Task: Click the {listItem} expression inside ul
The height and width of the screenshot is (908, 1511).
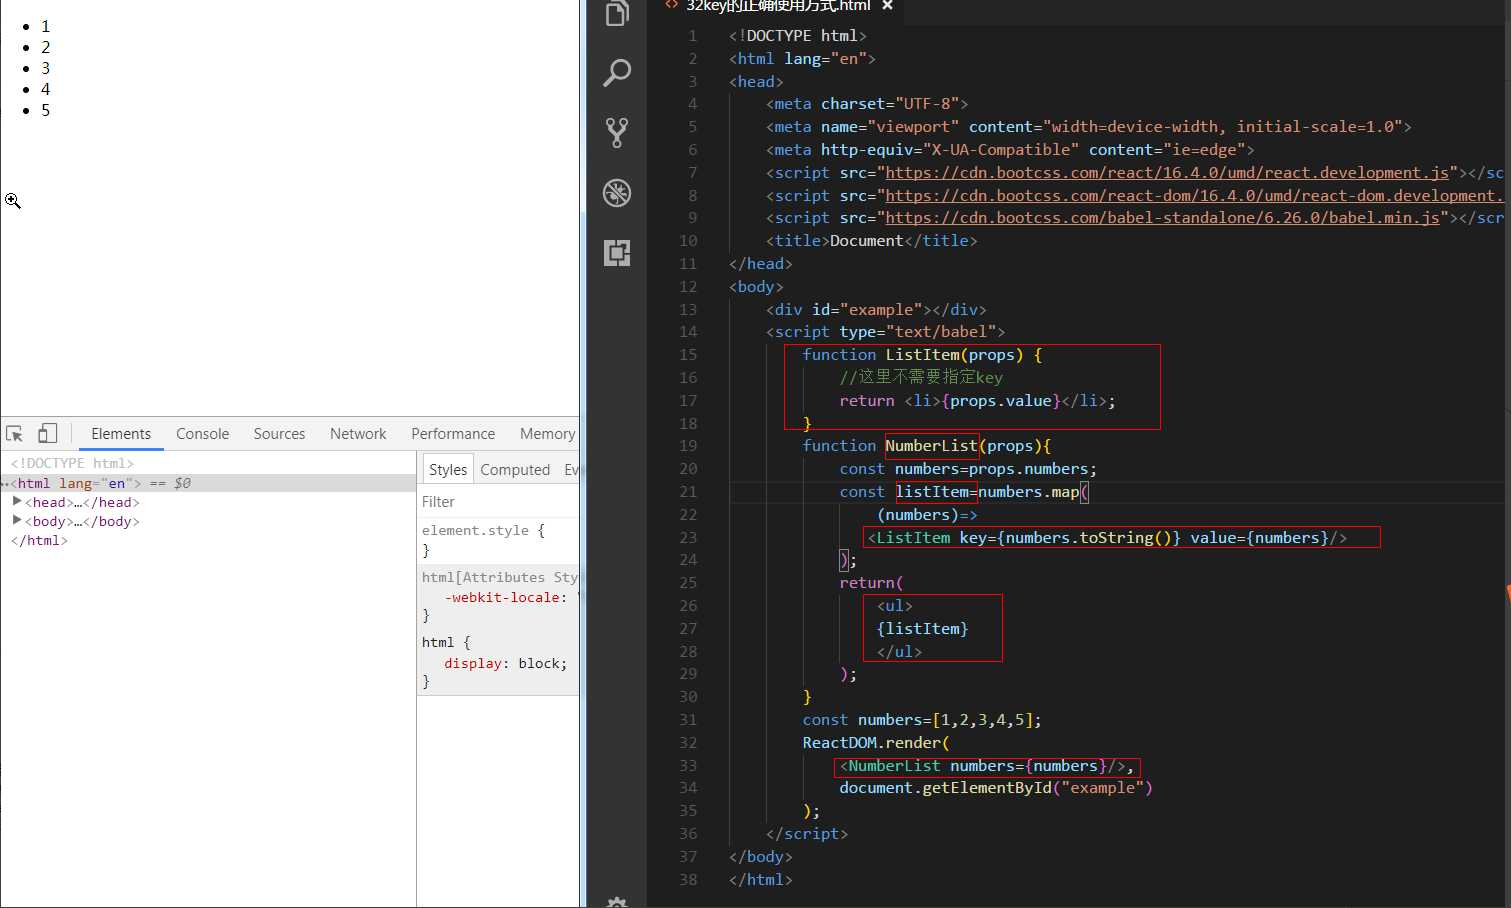Action: (x=922, y=628)
